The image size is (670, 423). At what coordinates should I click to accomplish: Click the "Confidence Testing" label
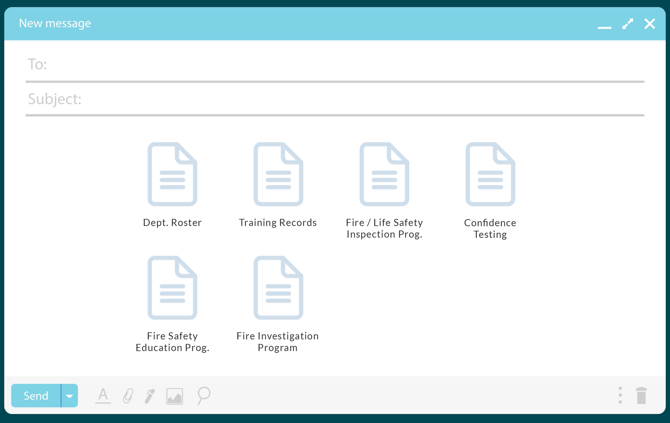490,229
